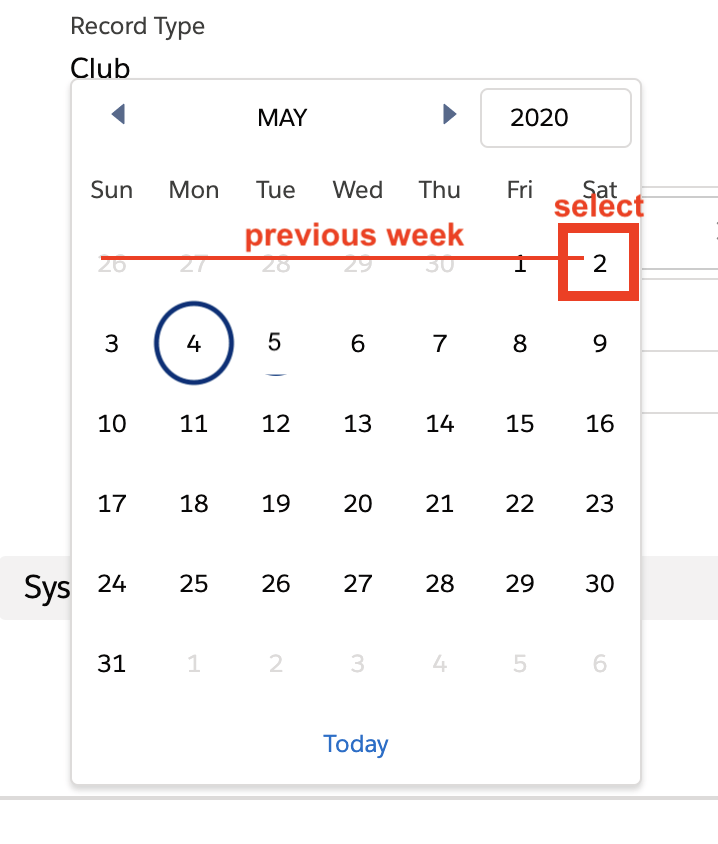Pick Thursday May 7

pyautogui.click(x=440, y=344)
